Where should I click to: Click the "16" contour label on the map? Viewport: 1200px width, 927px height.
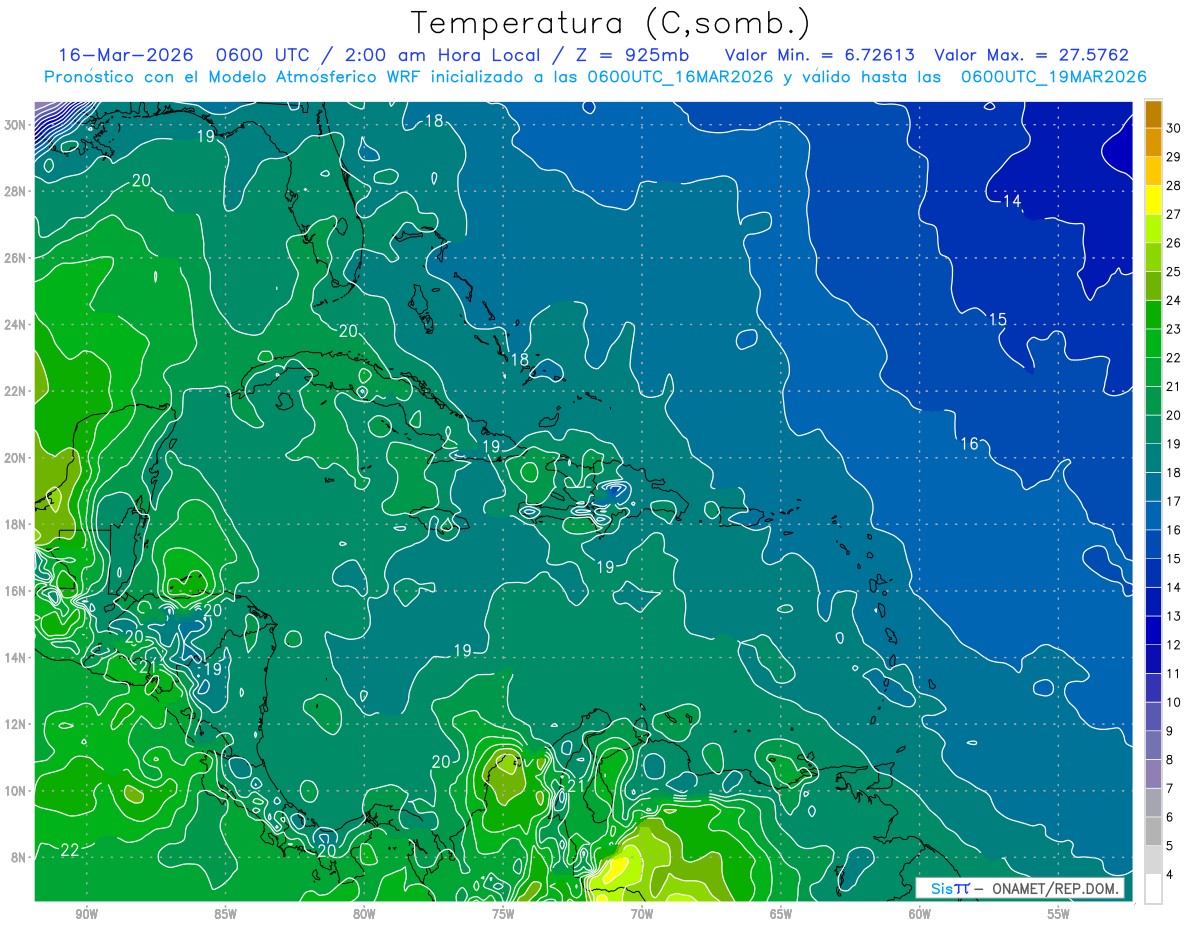pyautogui.click(x=969, y=443)
